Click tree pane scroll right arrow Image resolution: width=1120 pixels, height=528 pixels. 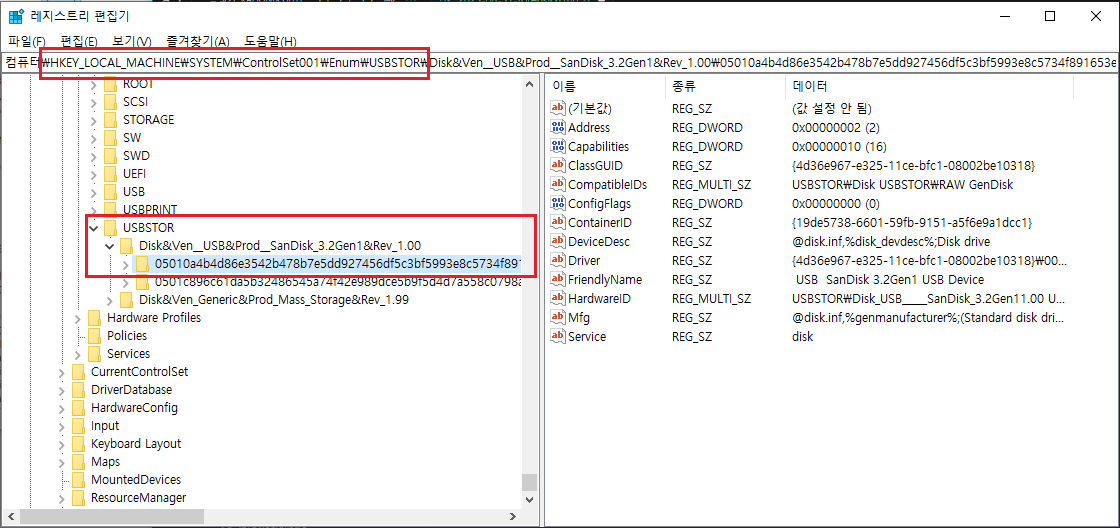coord(513,516)
